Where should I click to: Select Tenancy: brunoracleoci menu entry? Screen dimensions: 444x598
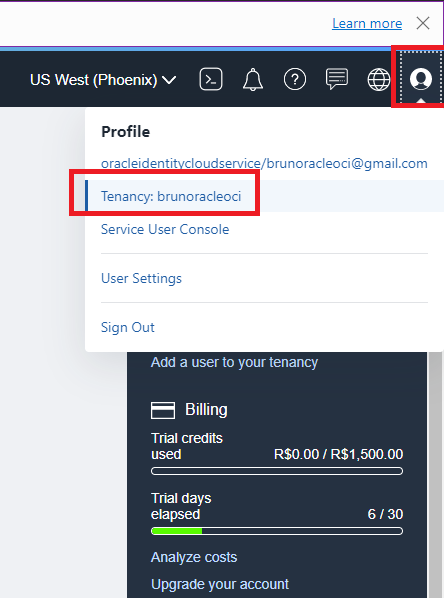click(171, 196)
